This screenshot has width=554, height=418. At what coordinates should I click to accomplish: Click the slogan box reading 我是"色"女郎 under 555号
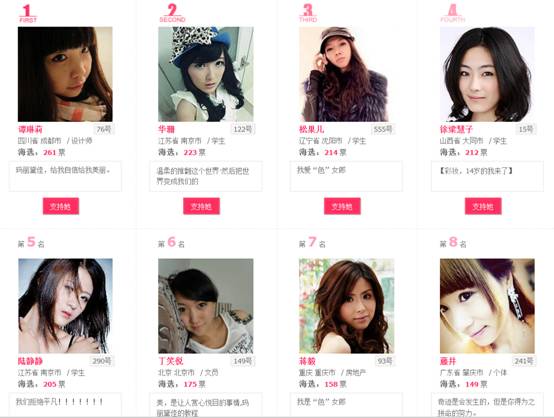tap(346, 176)
